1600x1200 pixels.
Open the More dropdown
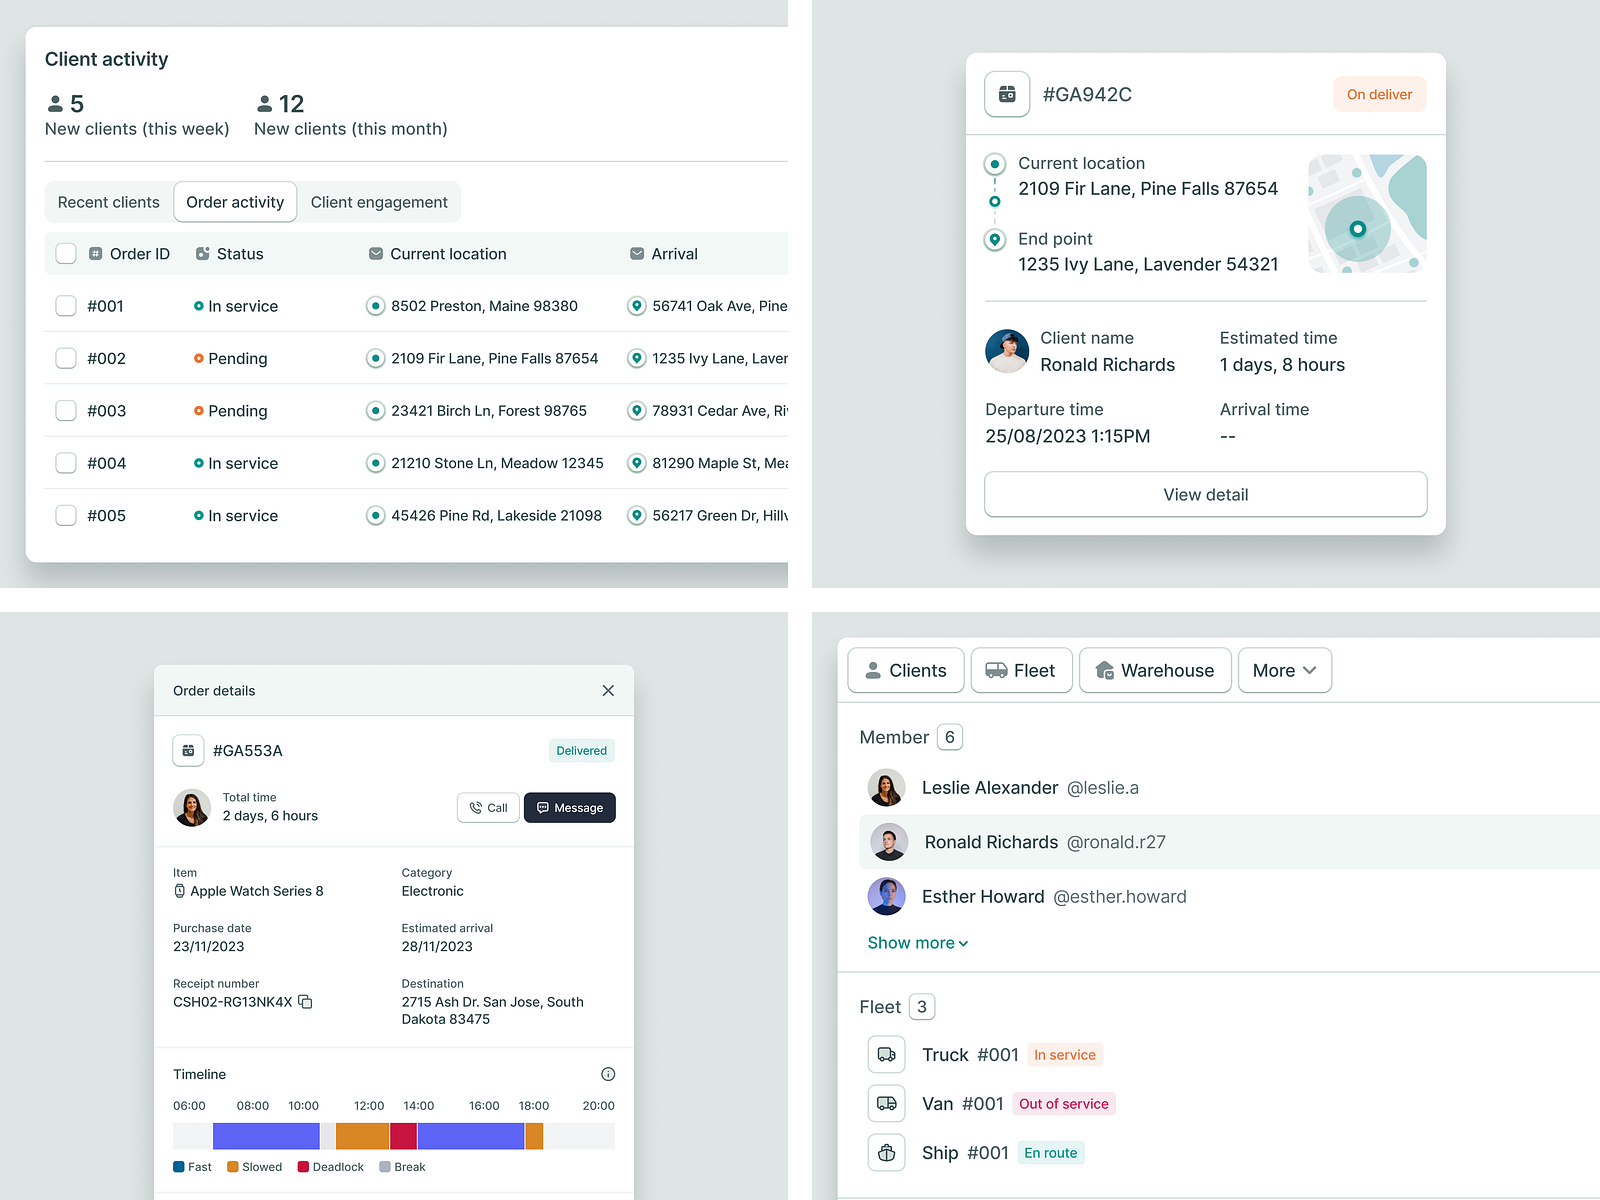point(1284,670)
